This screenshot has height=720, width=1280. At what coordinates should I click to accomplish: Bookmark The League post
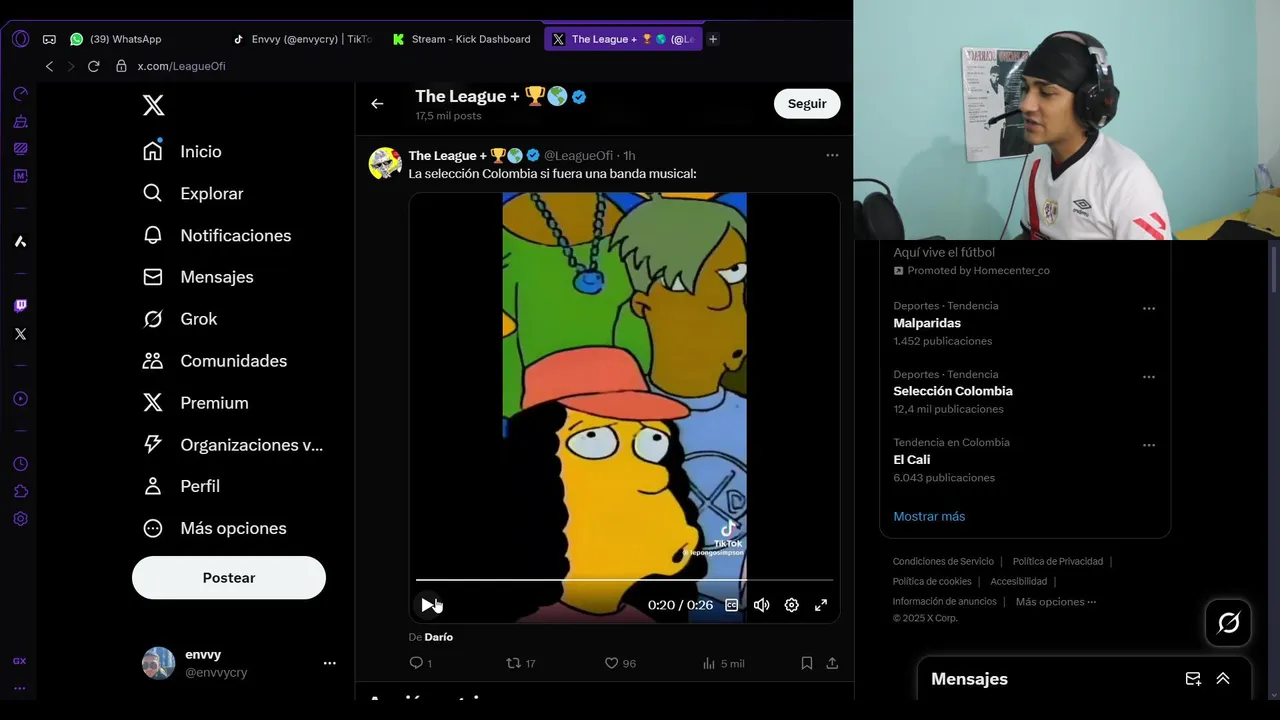(x=807, y=663)
